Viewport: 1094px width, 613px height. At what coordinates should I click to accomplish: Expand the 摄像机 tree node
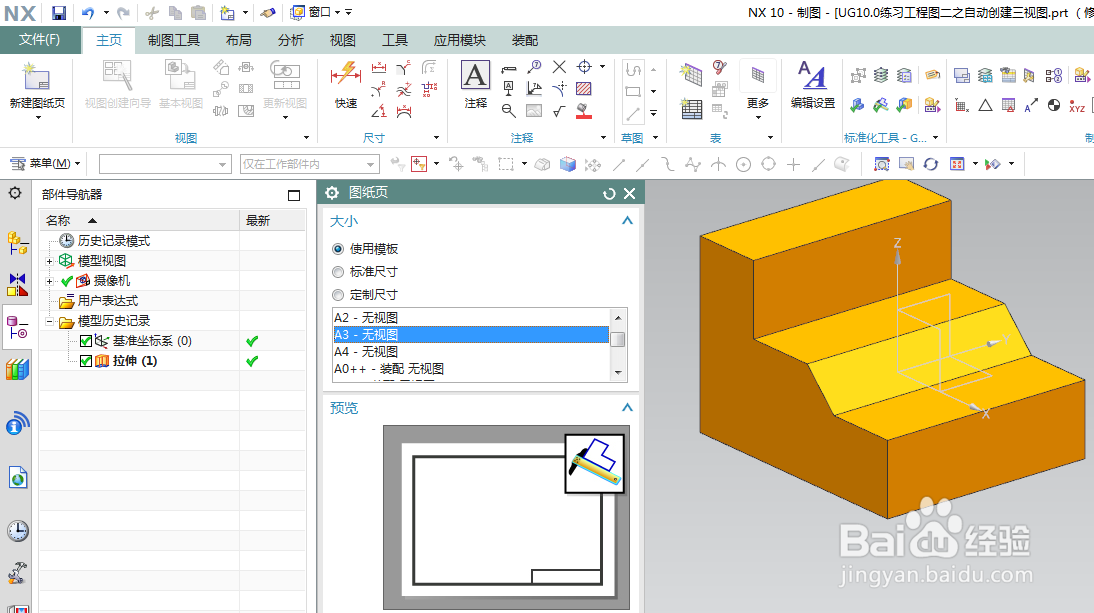(50, 282)
